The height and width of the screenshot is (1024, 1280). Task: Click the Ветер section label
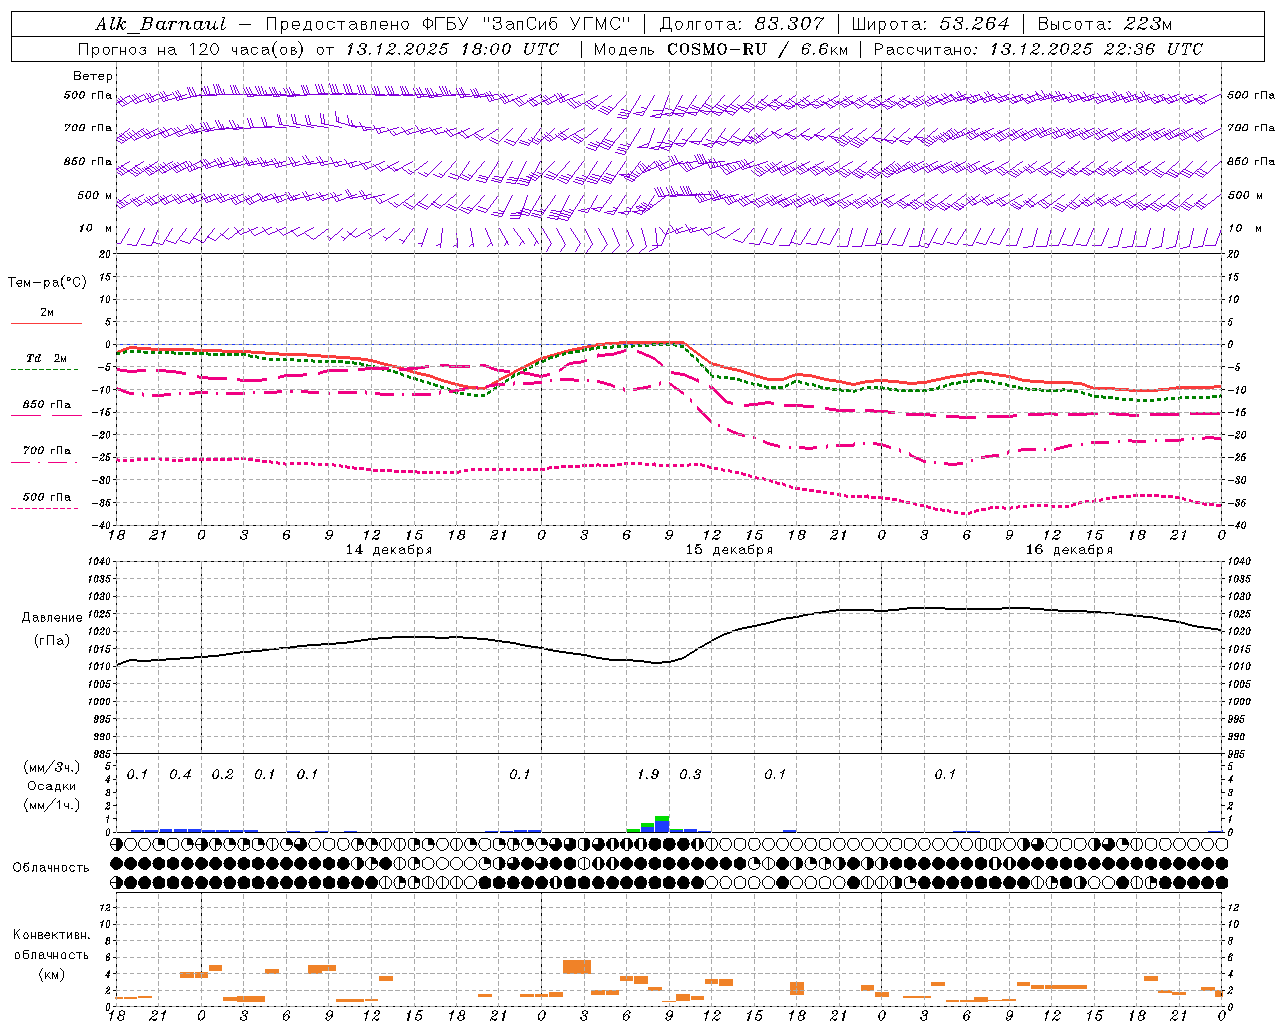pyautogui.click(x=93, y=76)
